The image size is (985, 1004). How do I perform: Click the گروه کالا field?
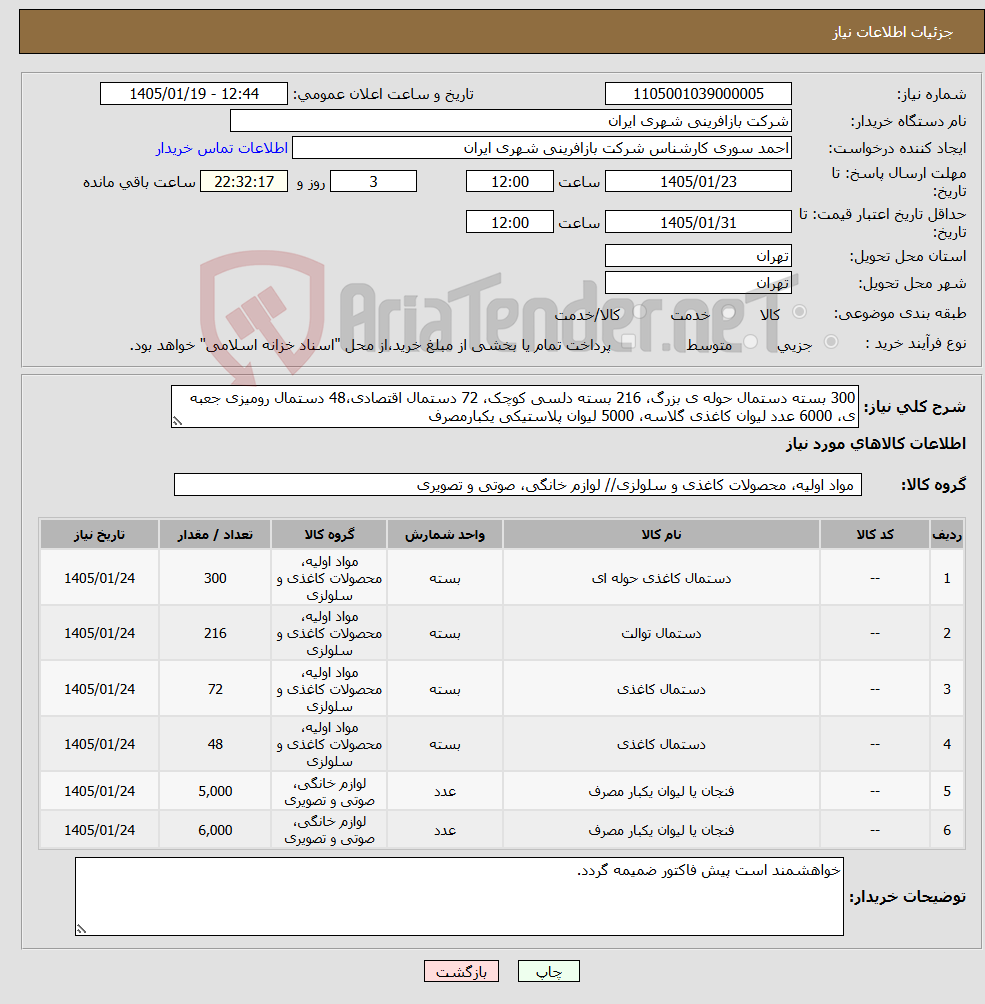pos(518,485)
